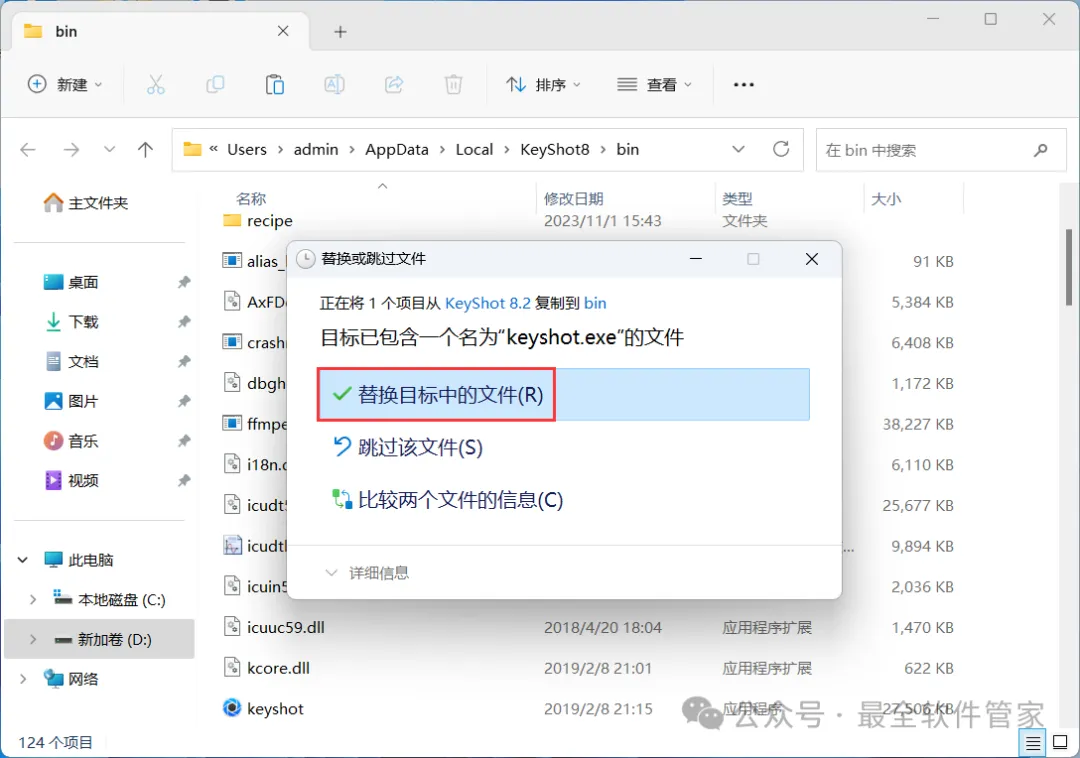Collapse This PC (此电脑) tree node
The width and height of the screenshot is (1080, 758).
(23, 560)
